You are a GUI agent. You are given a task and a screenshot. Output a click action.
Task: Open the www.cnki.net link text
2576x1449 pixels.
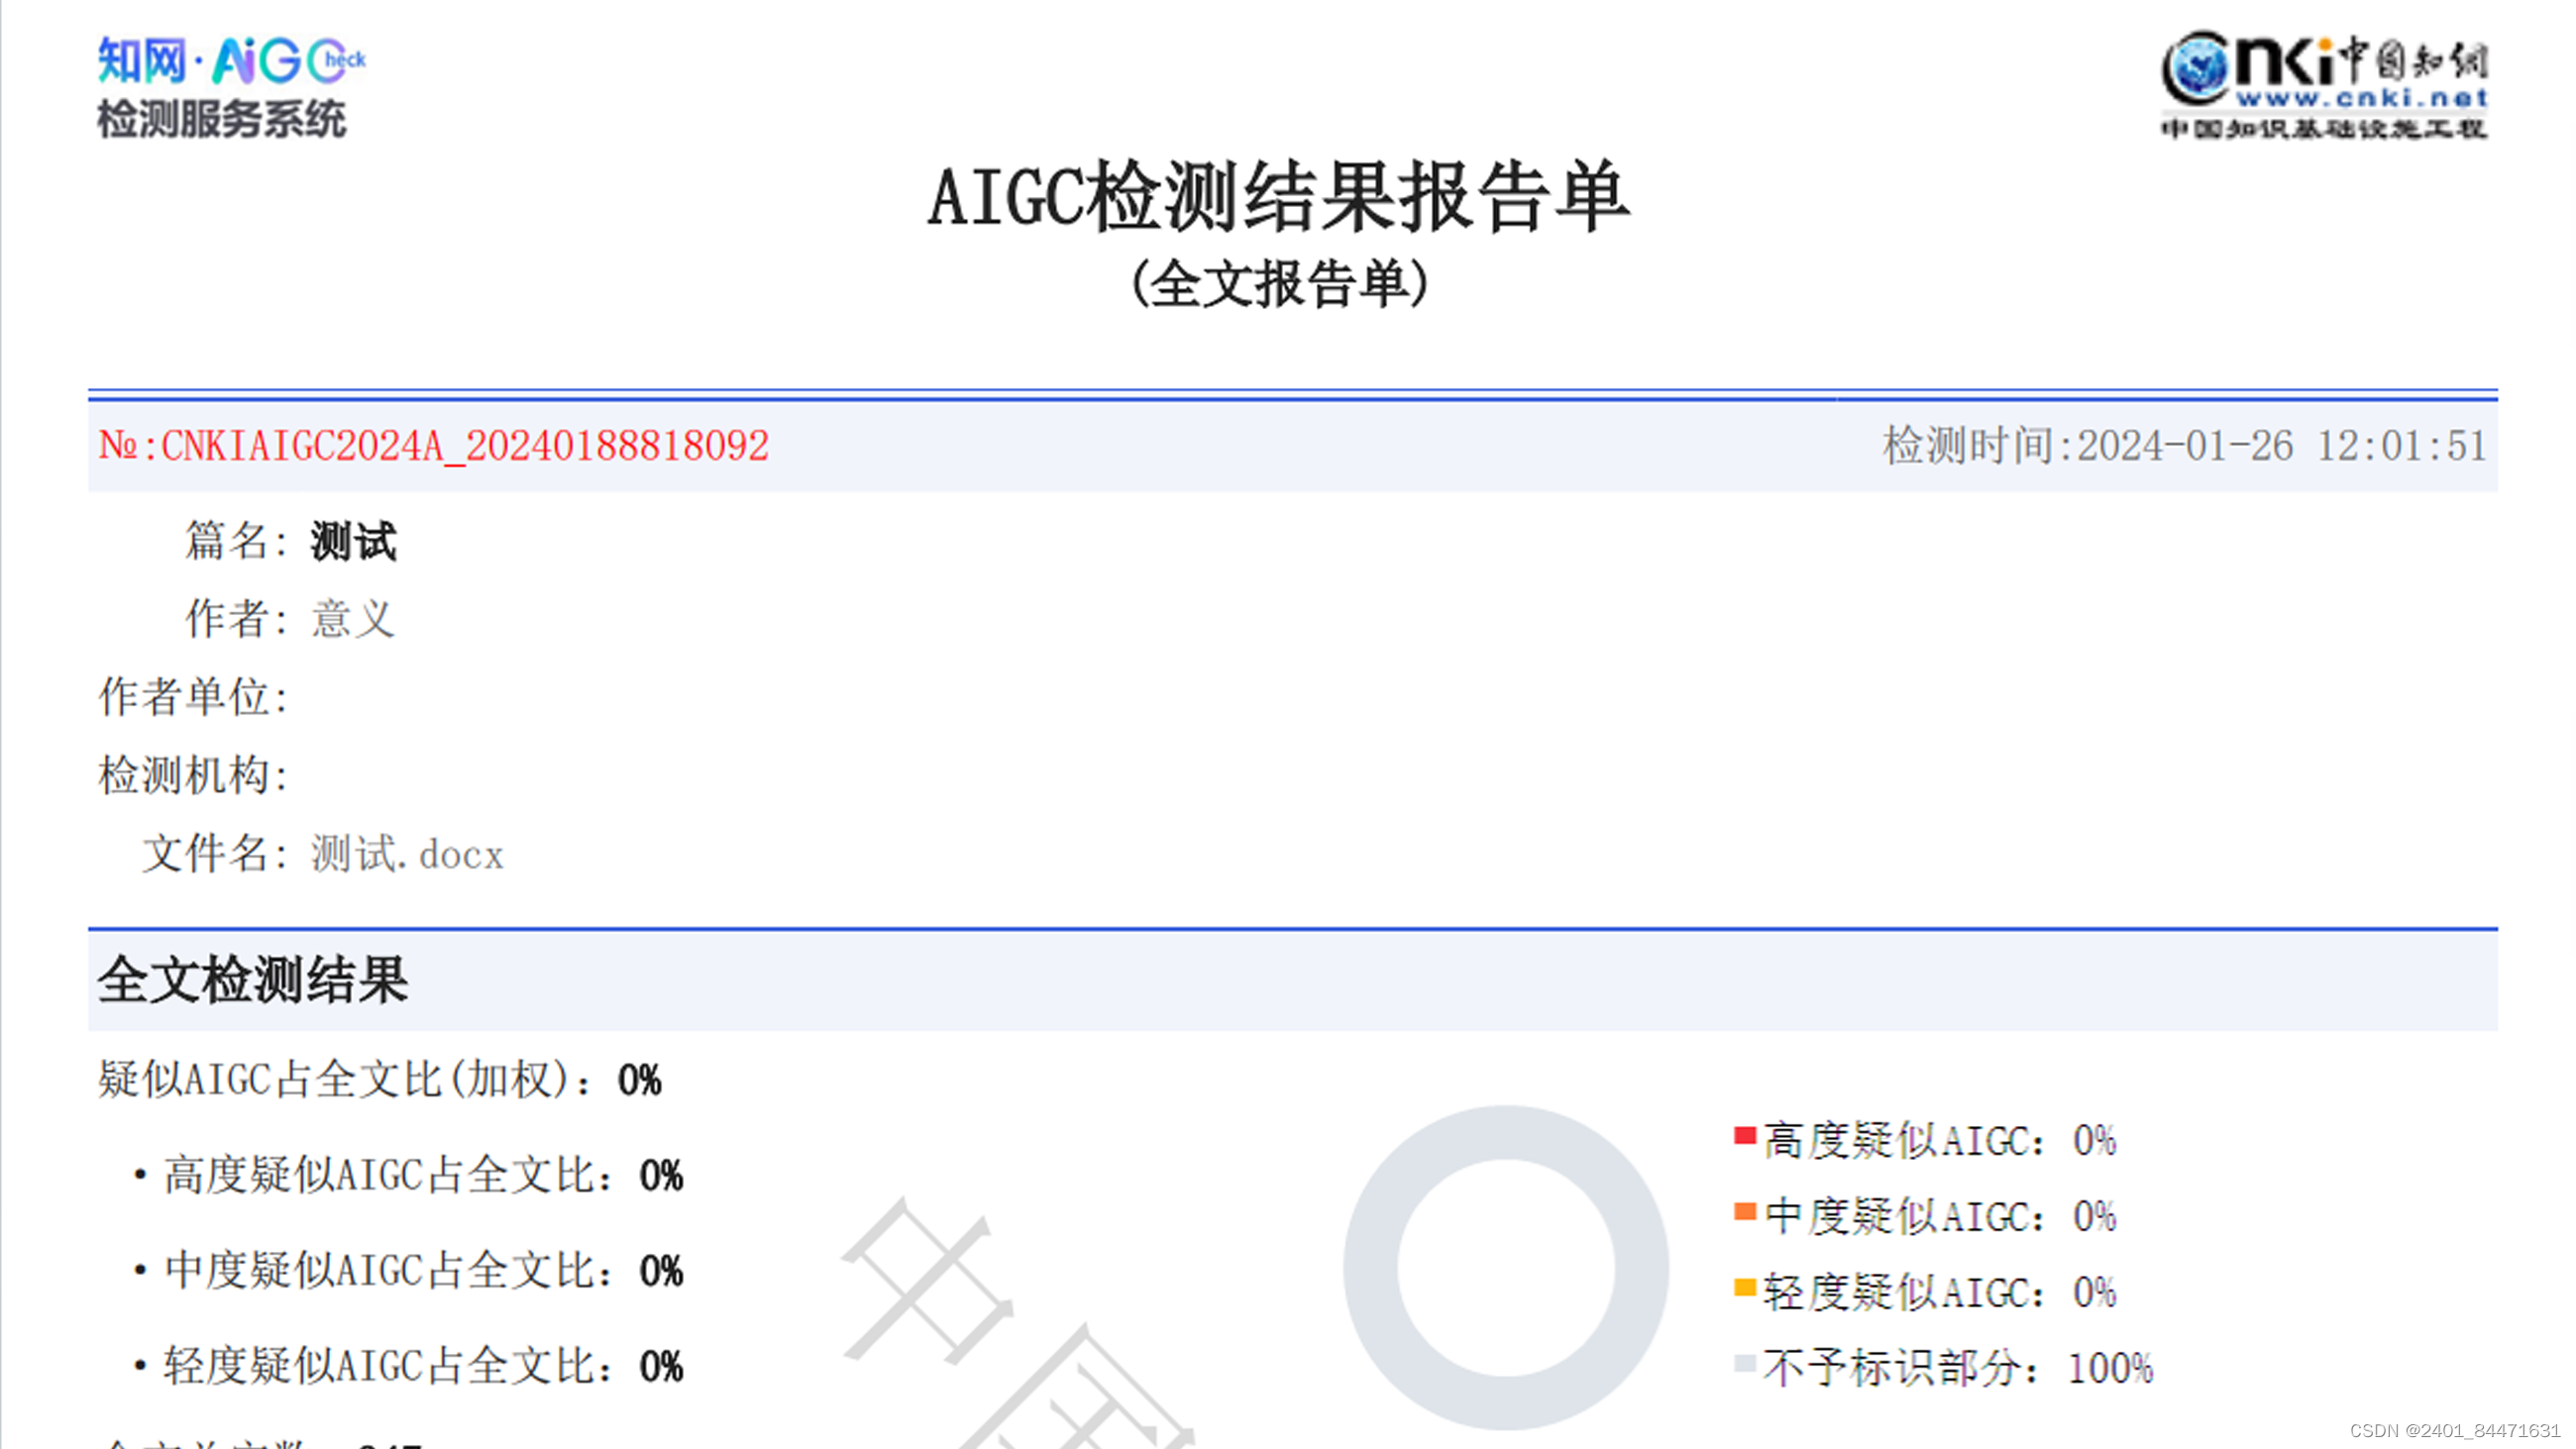click(2361, 99)
